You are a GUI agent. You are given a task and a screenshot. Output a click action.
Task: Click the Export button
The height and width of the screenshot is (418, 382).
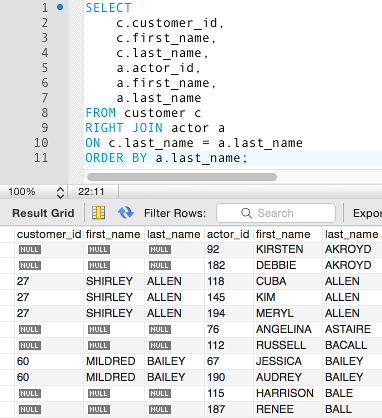[x=367, y=213]
